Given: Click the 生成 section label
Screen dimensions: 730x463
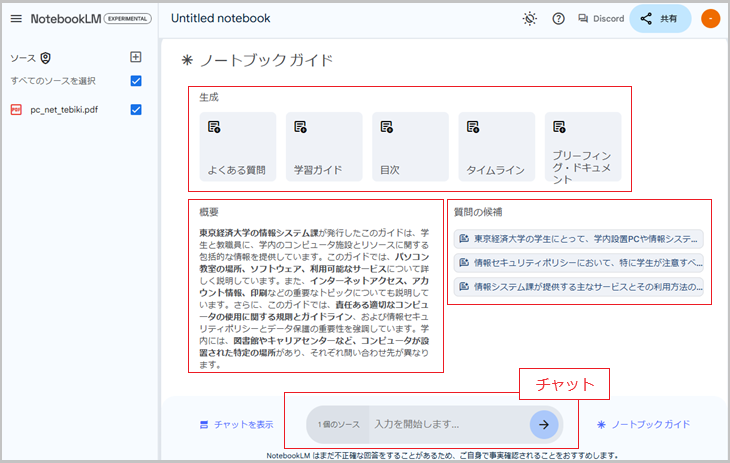Looking at the screenshot, I should (209, 97).
